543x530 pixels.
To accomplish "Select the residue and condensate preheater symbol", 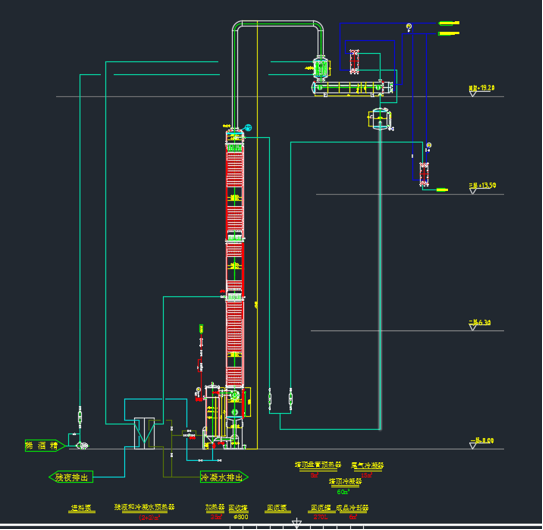I will point(144,433).
